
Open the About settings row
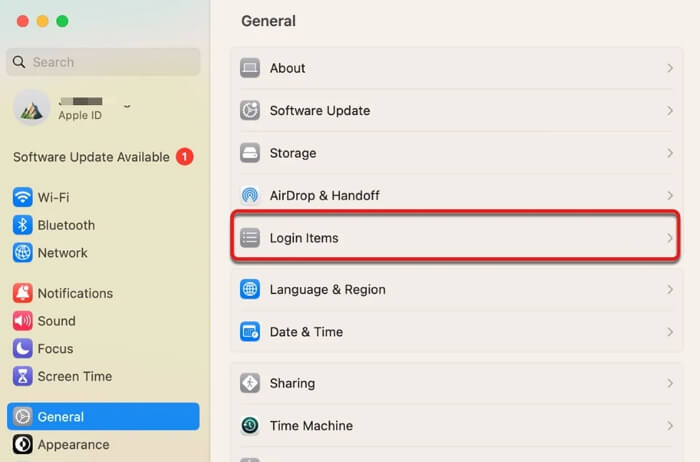pyautogui.click(x=456, y=68)
